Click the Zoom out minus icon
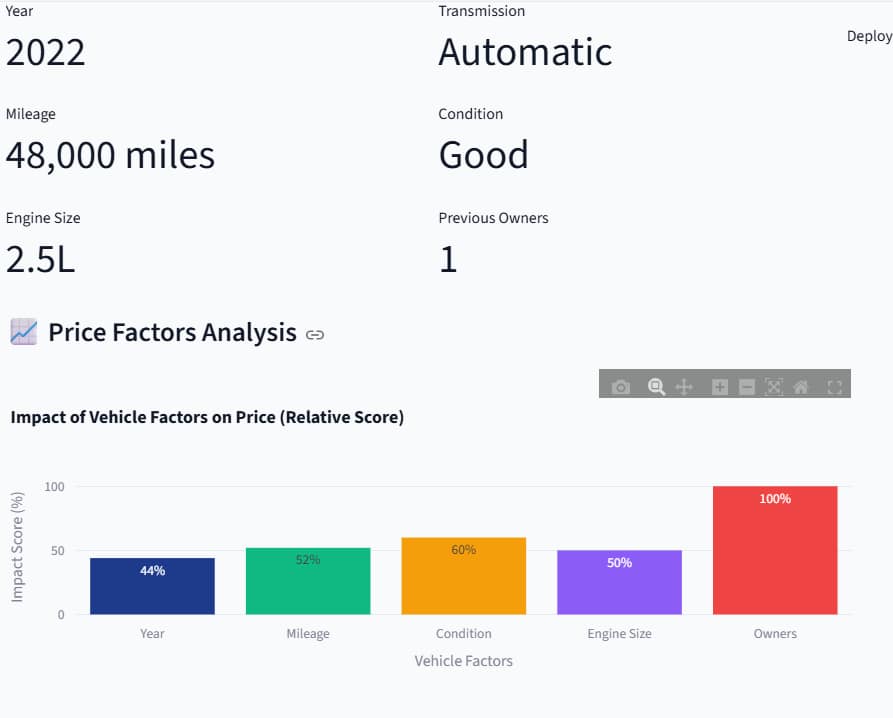This screenshot has width=893, height=718. pyautogui.click(x=746, y=386)
